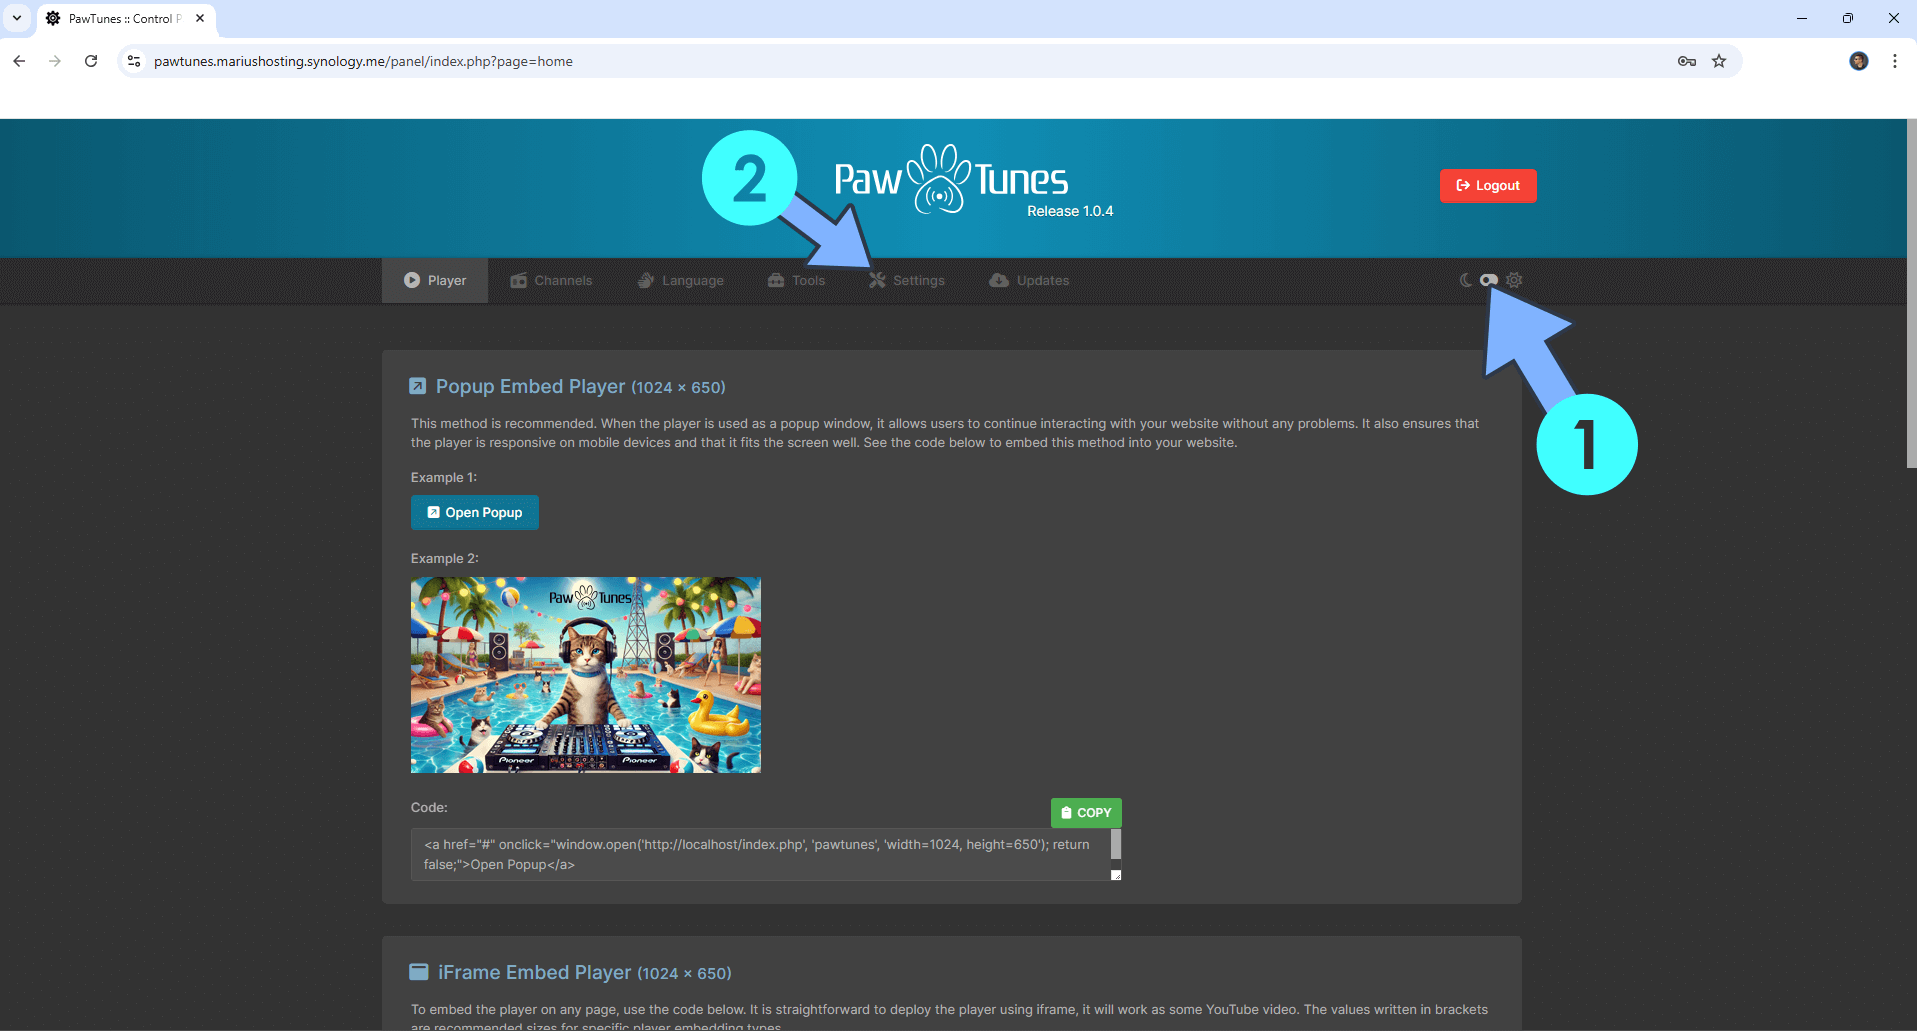Click the 'Popup Embed Player' heading text

coord(531,386)
